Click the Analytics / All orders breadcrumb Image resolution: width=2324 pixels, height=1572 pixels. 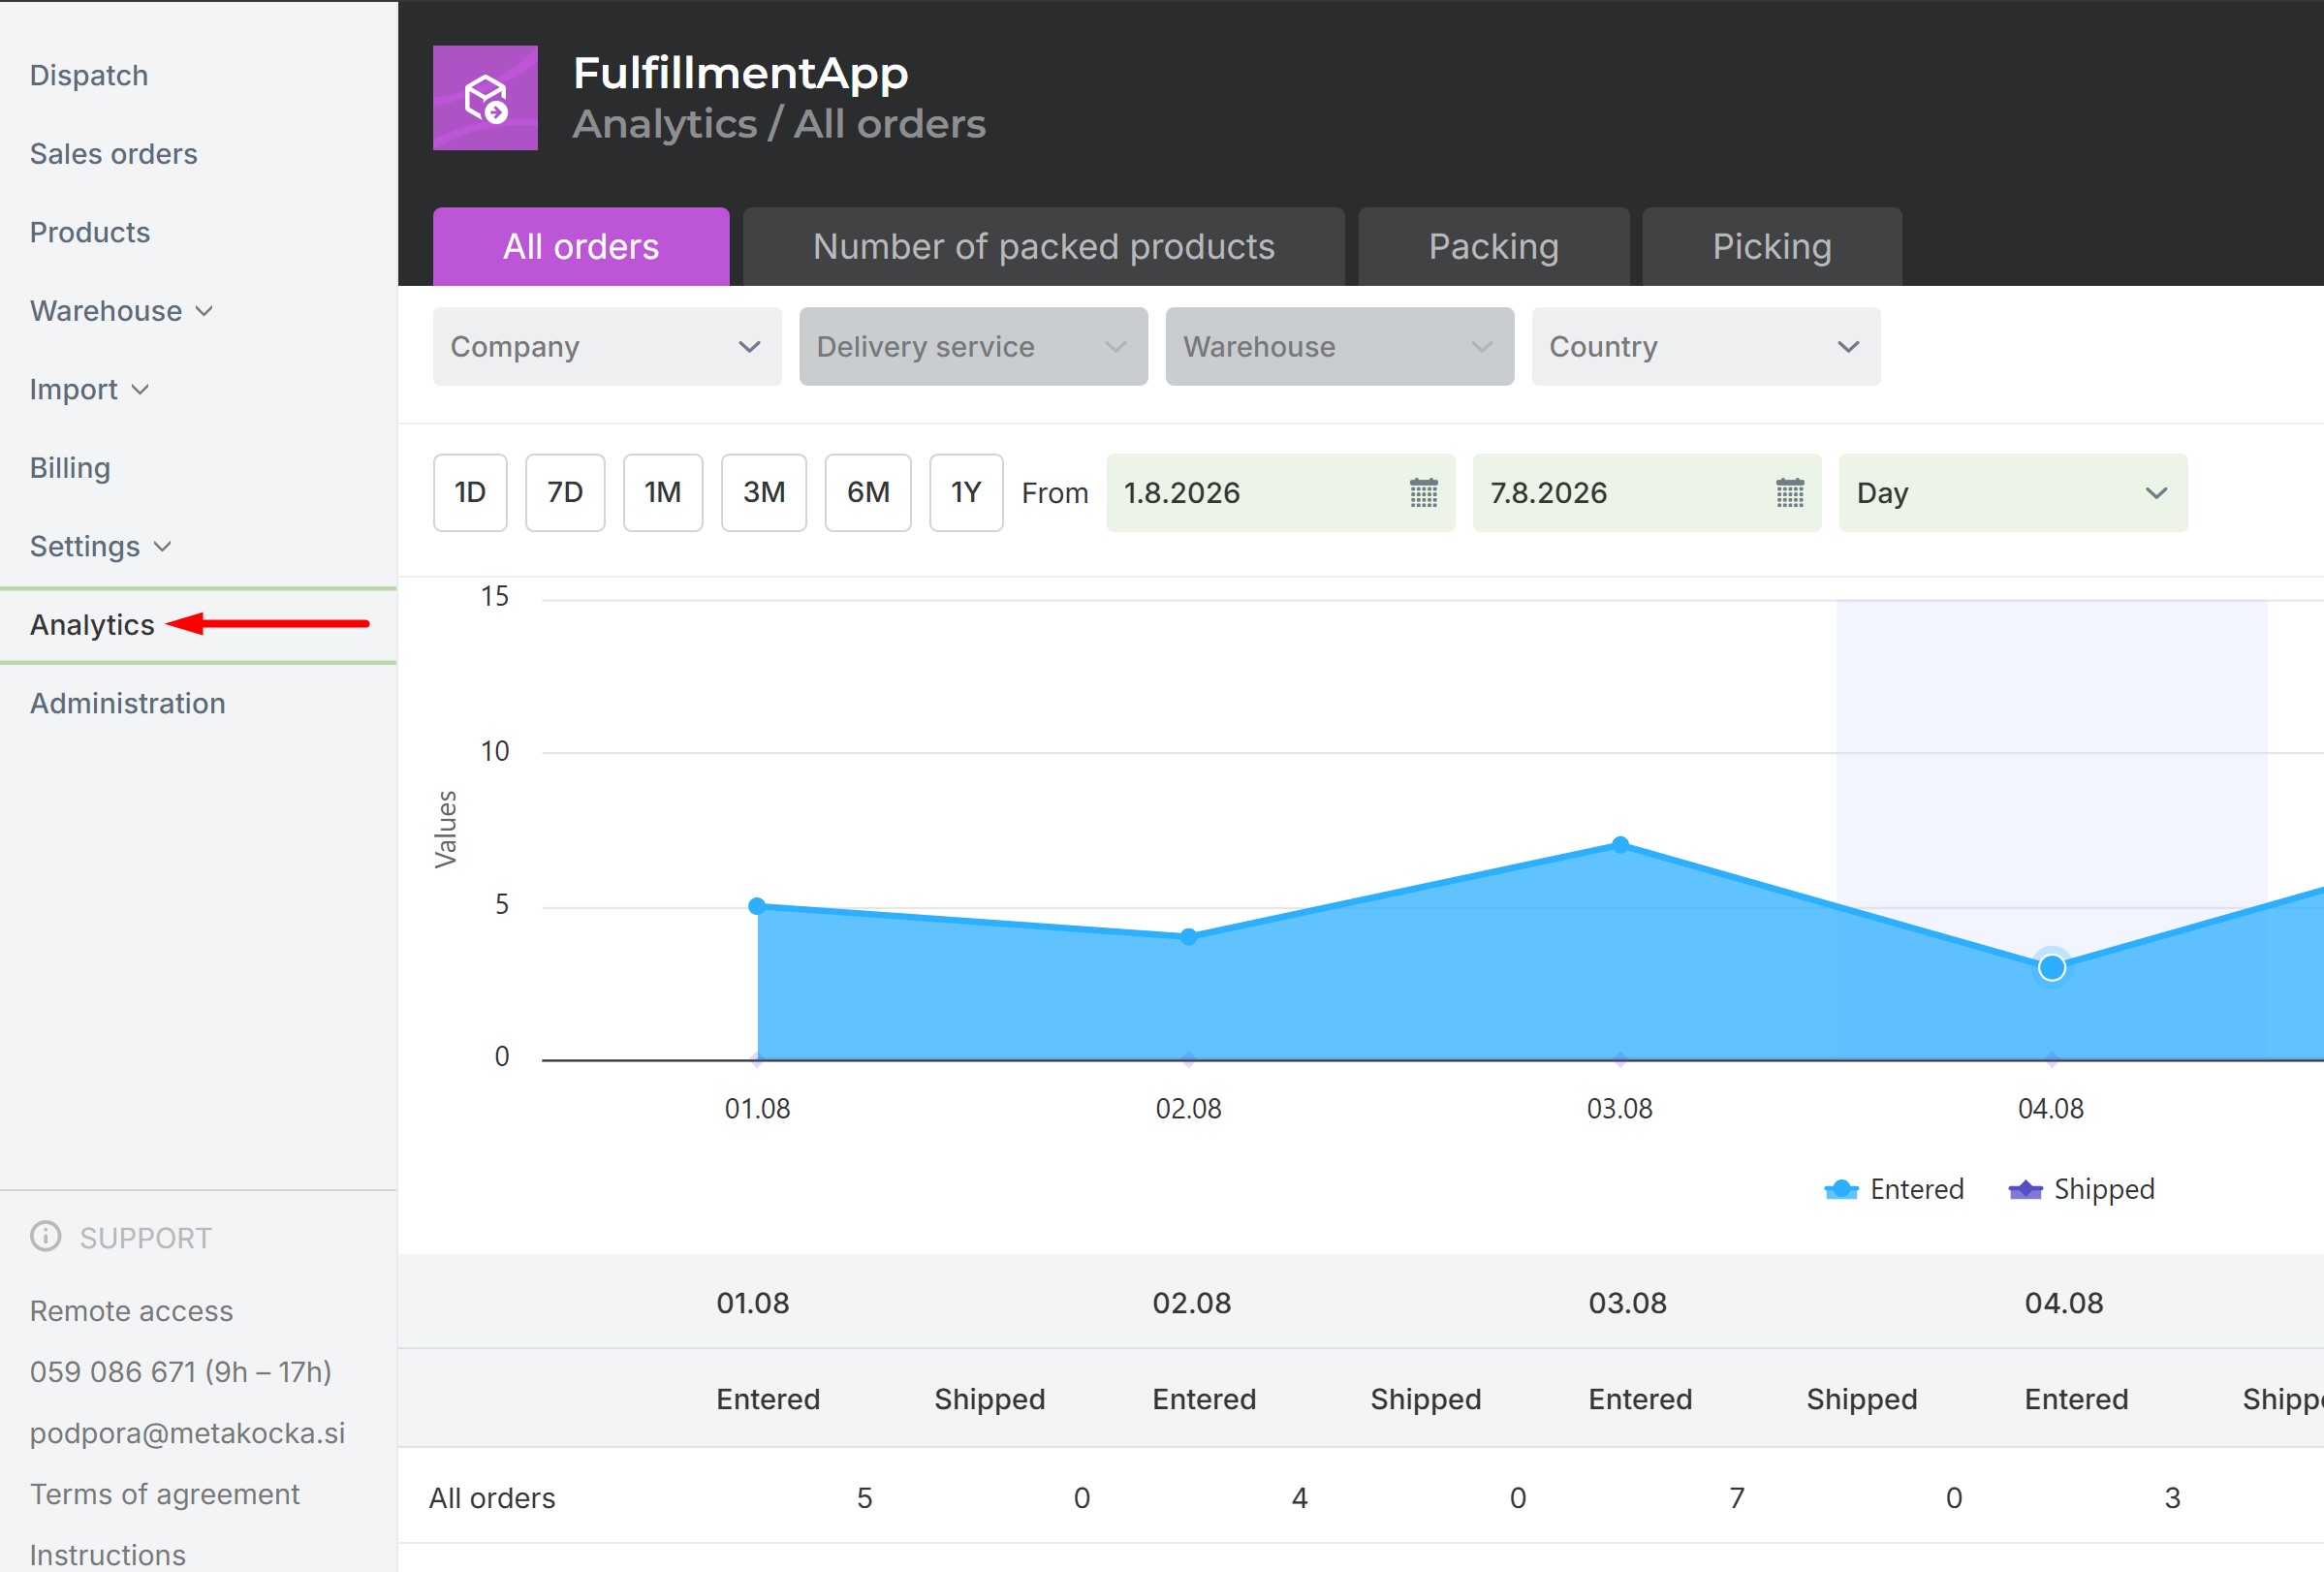click(779, 124)
